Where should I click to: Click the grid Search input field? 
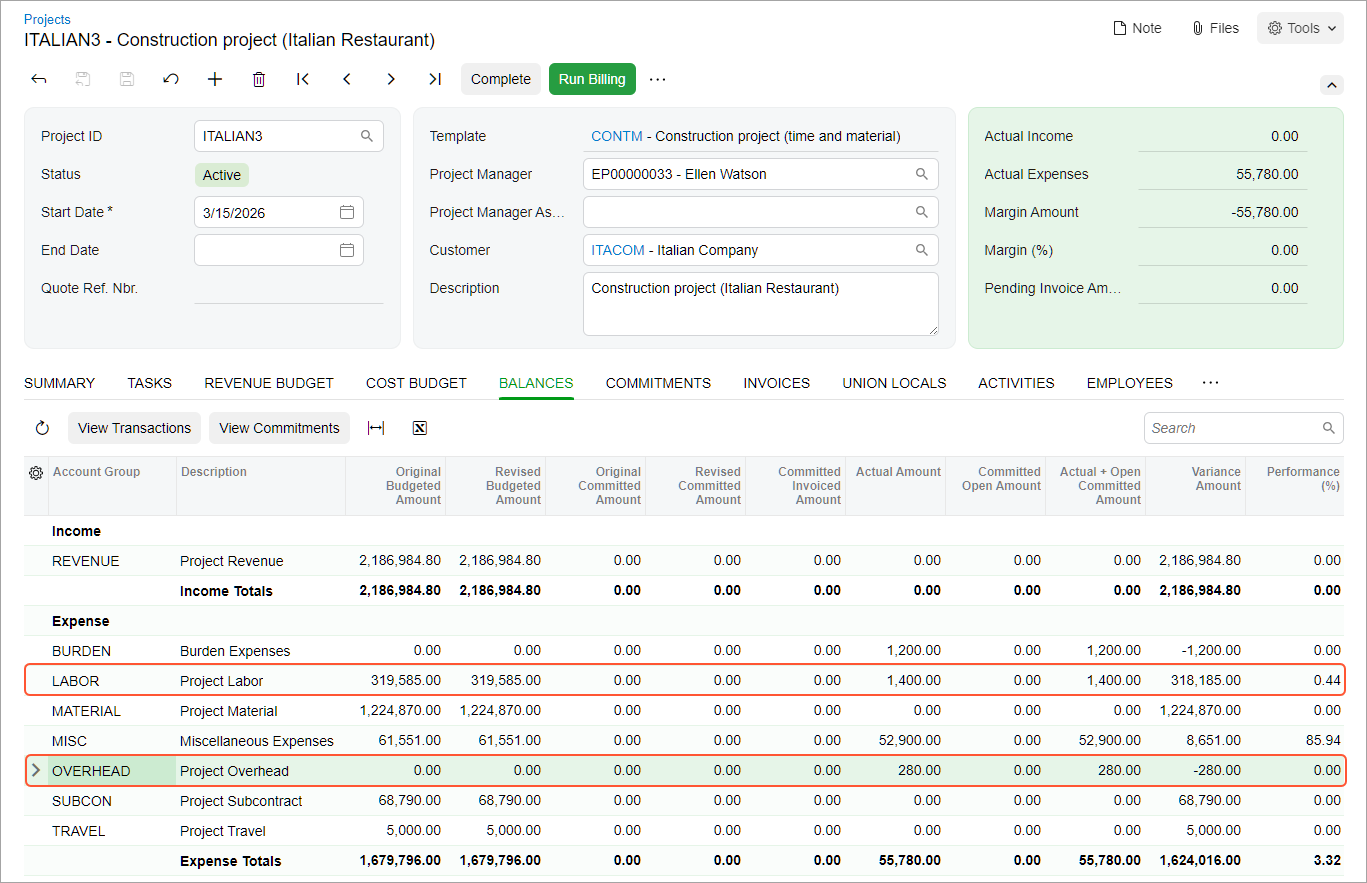tap(1243, 428)
